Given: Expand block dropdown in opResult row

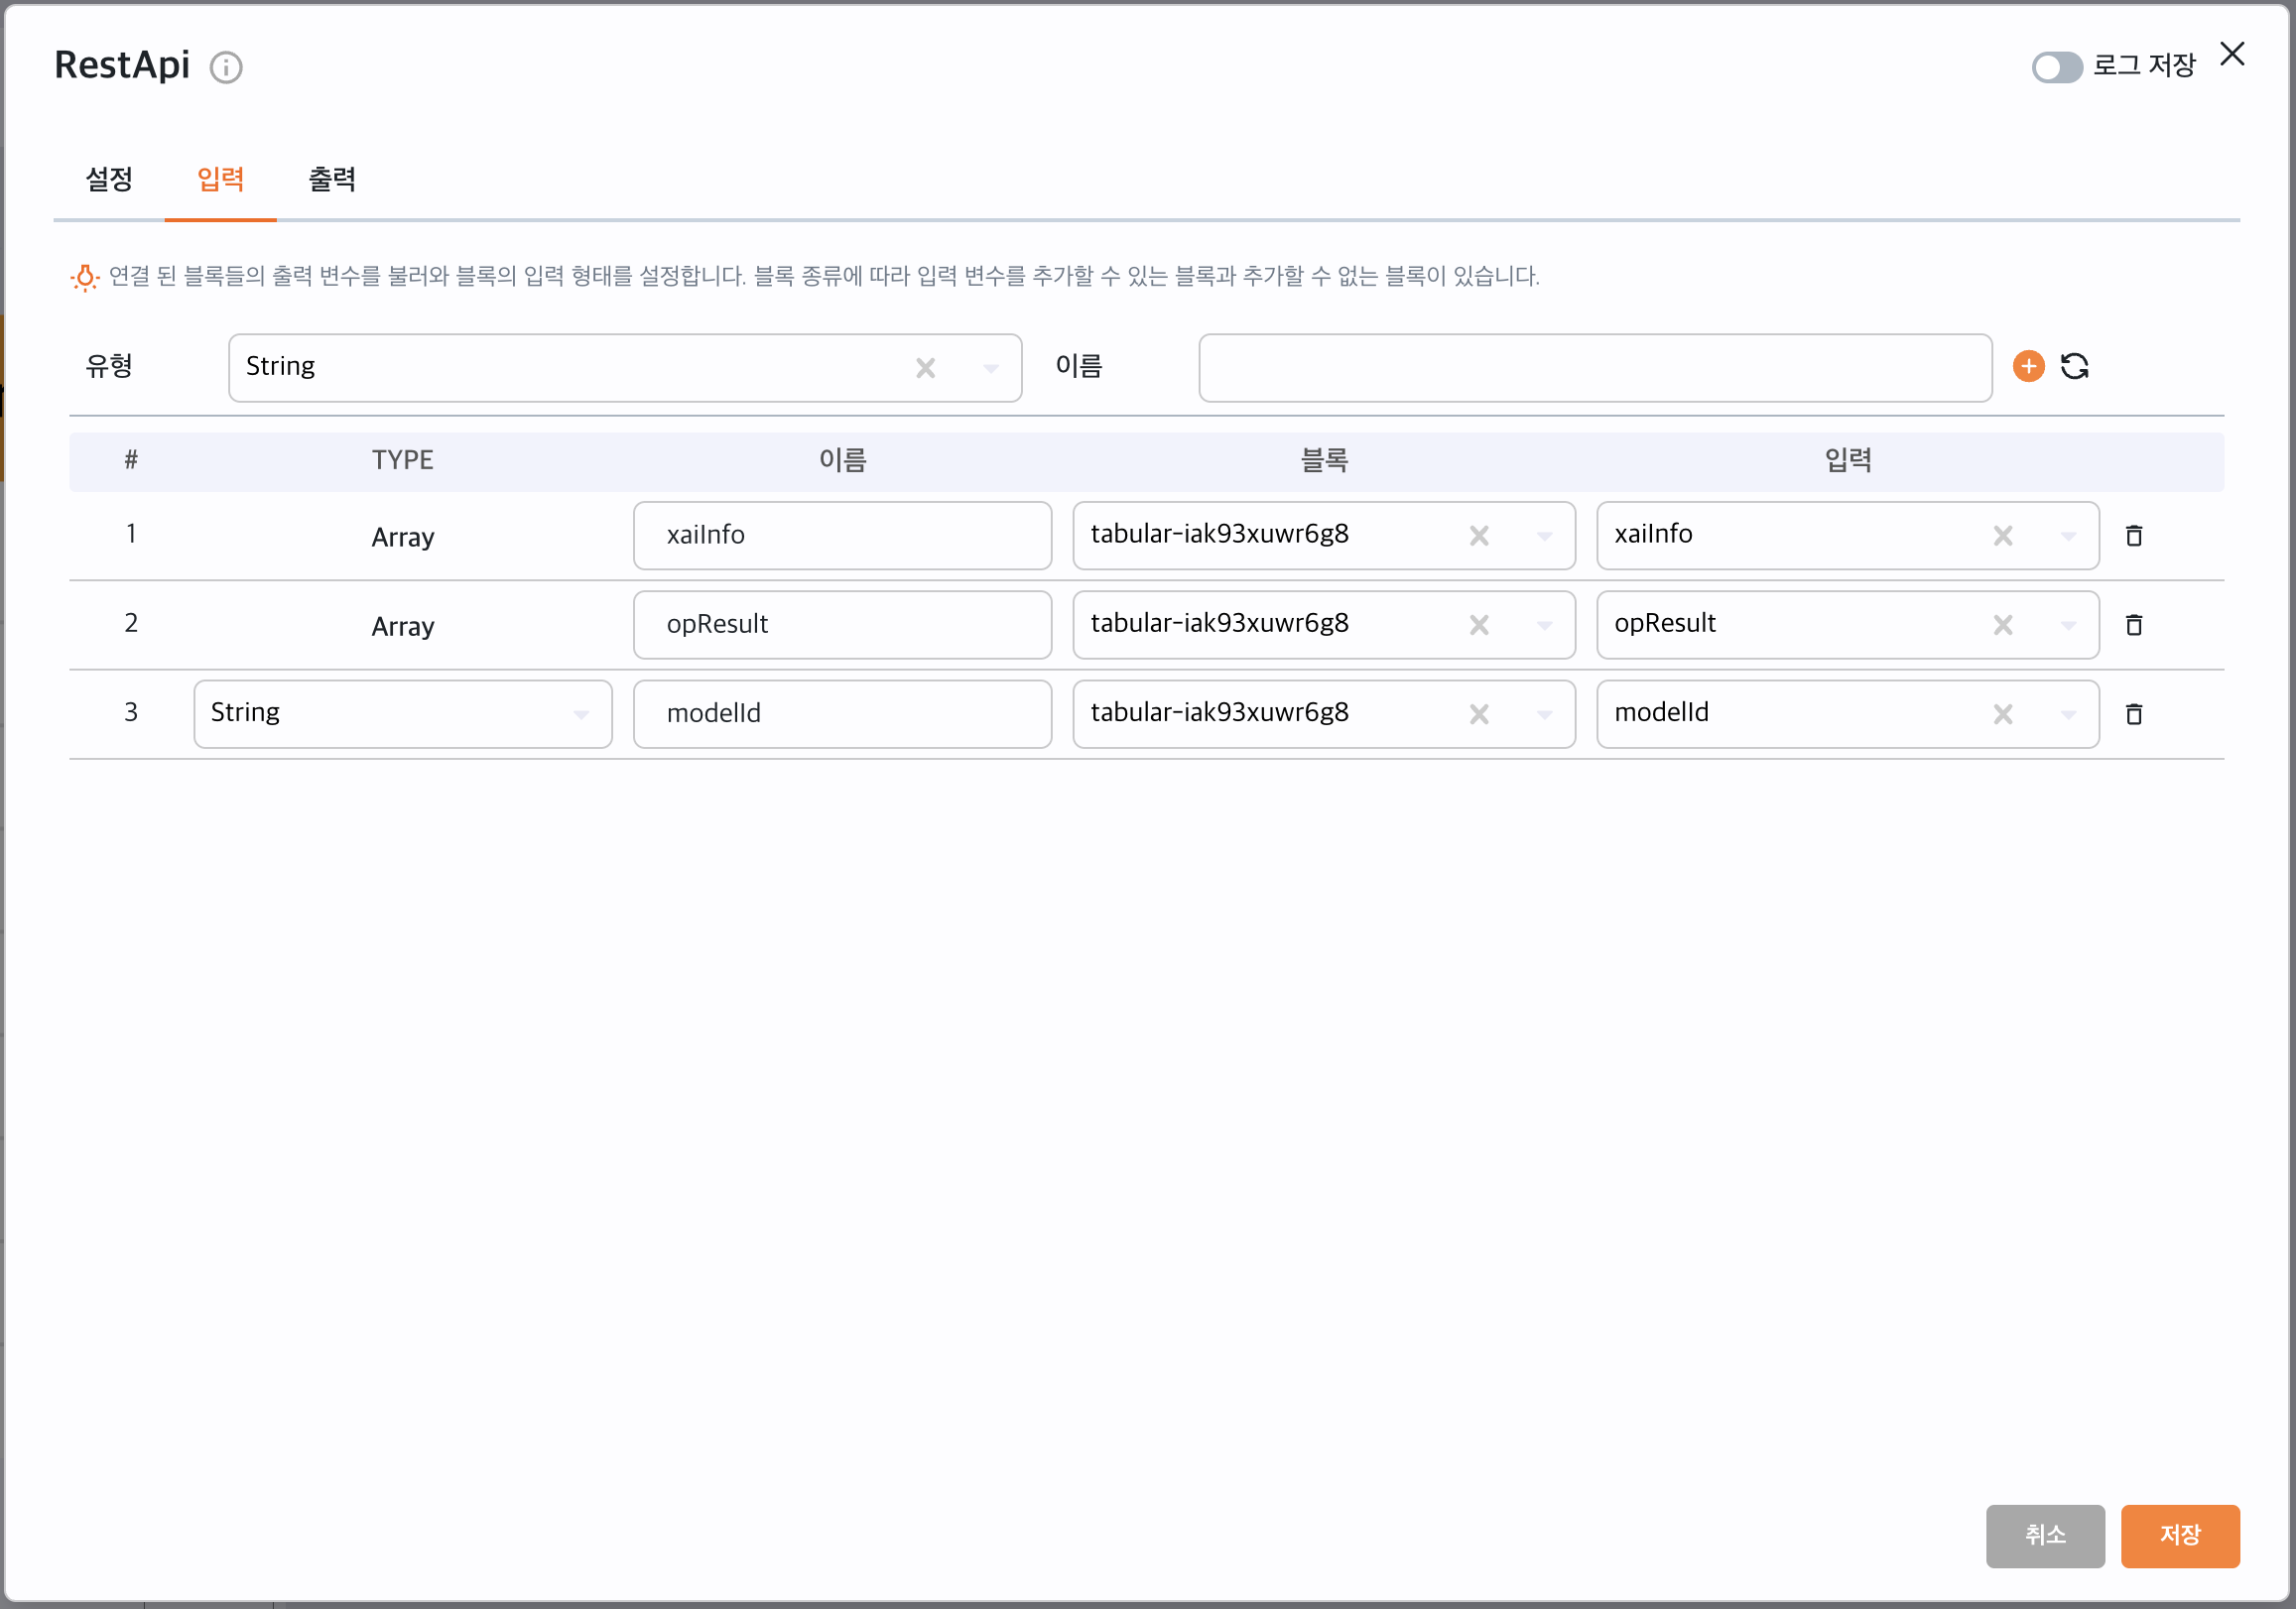Looking at the screenshot, I should tap(1544, 625).
